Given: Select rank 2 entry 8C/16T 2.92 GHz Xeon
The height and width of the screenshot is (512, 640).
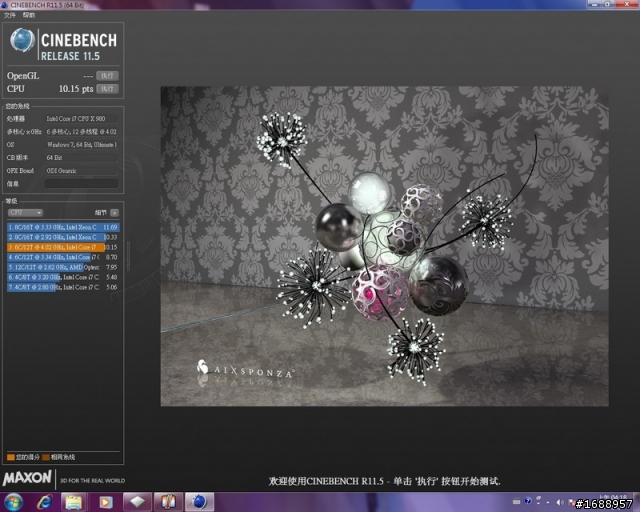Looking at the screenshot, I should click(x=63, y=237).
